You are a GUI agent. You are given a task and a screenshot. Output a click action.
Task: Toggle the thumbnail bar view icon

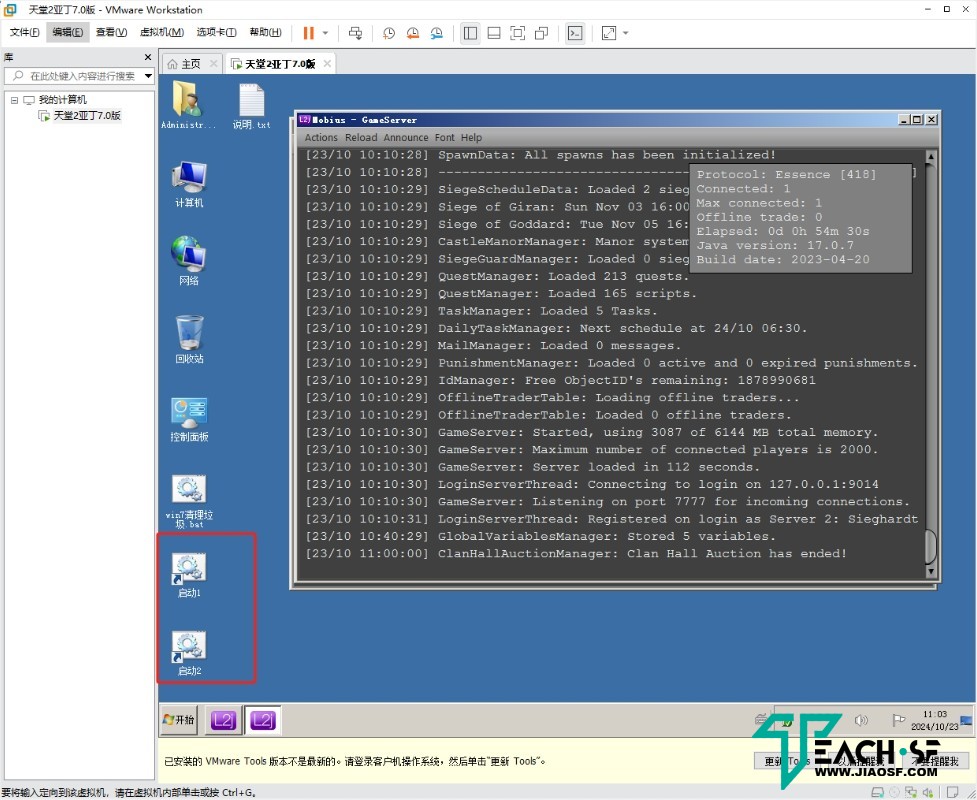point(493,33)
